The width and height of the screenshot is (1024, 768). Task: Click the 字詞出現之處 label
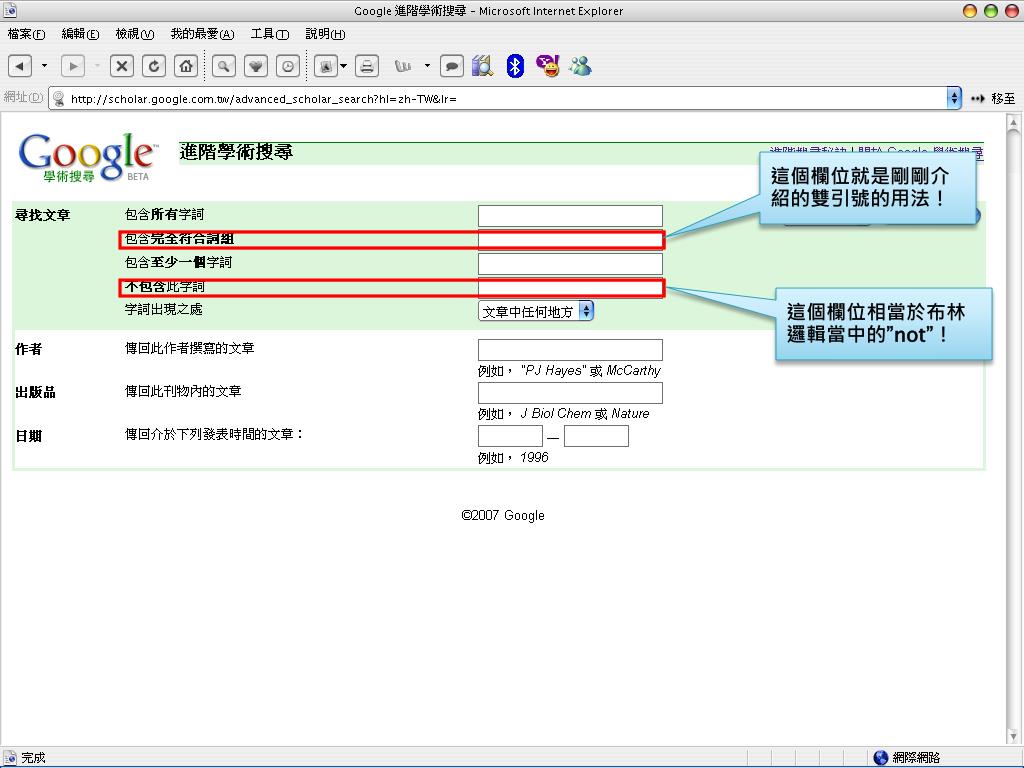(163, 309)
